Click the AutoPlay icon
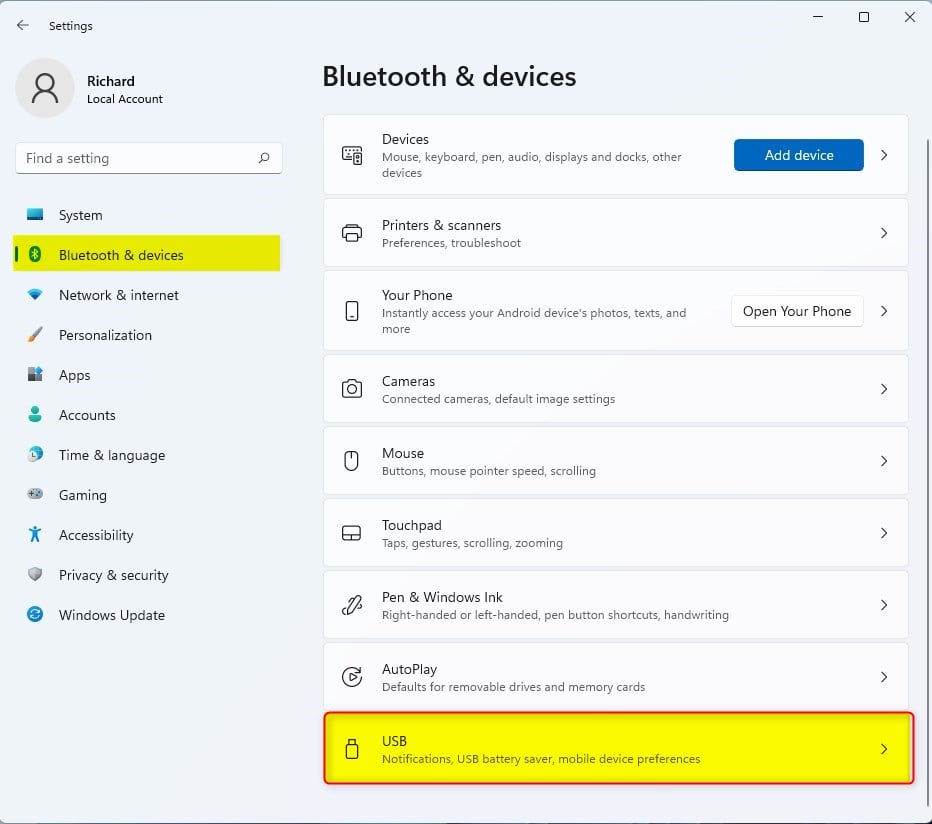This screenshot has width=932, height=824. 351,677
